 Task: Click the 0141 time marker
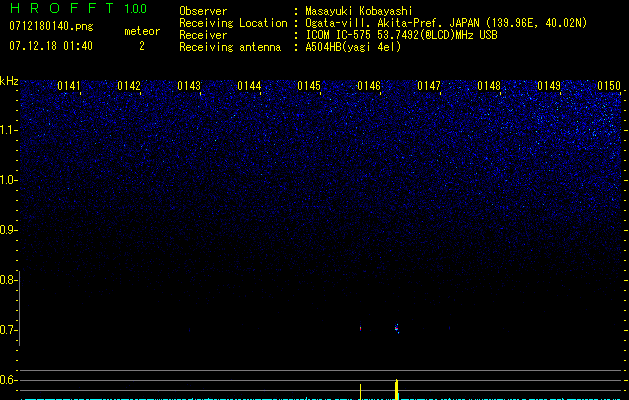point(69,86)
